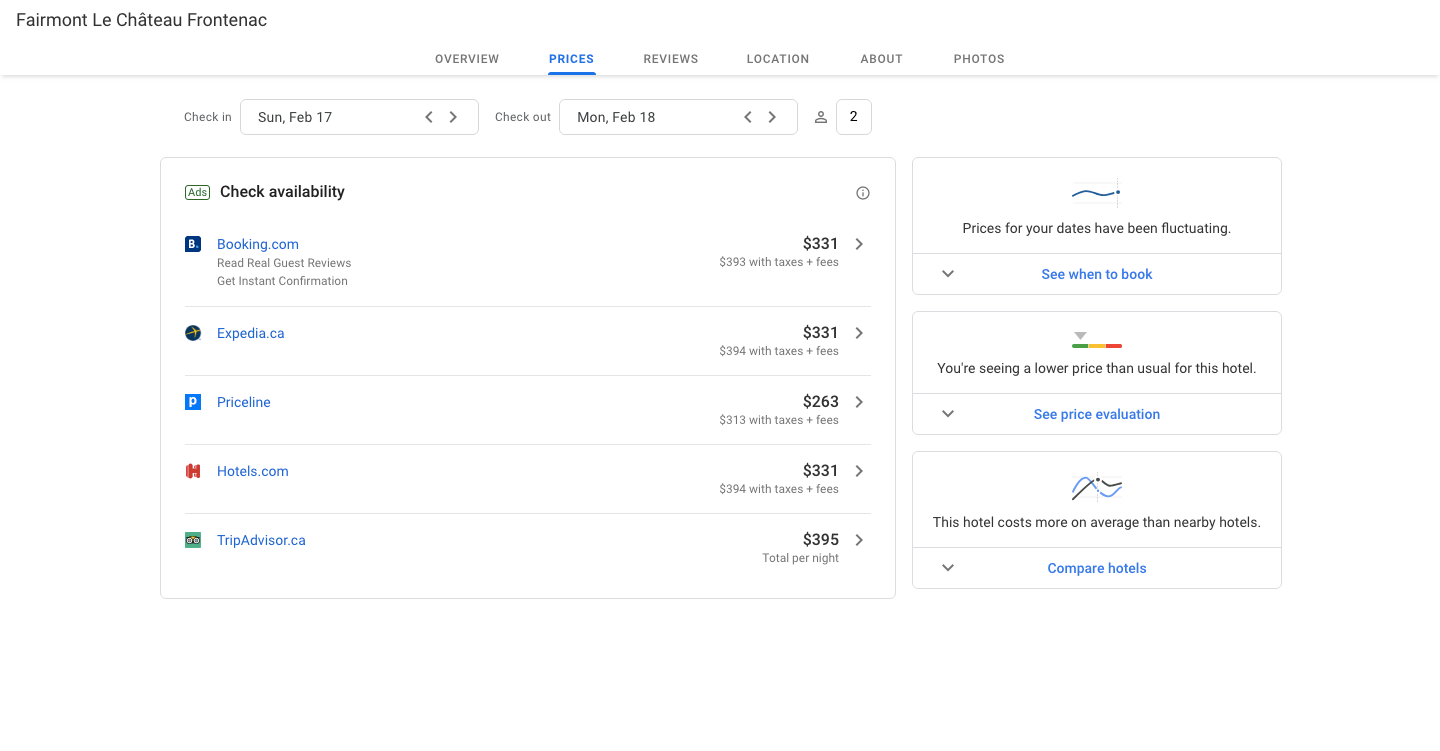Open the Hotels.com link
The image size is (1440, 751).
pos(253,471)
